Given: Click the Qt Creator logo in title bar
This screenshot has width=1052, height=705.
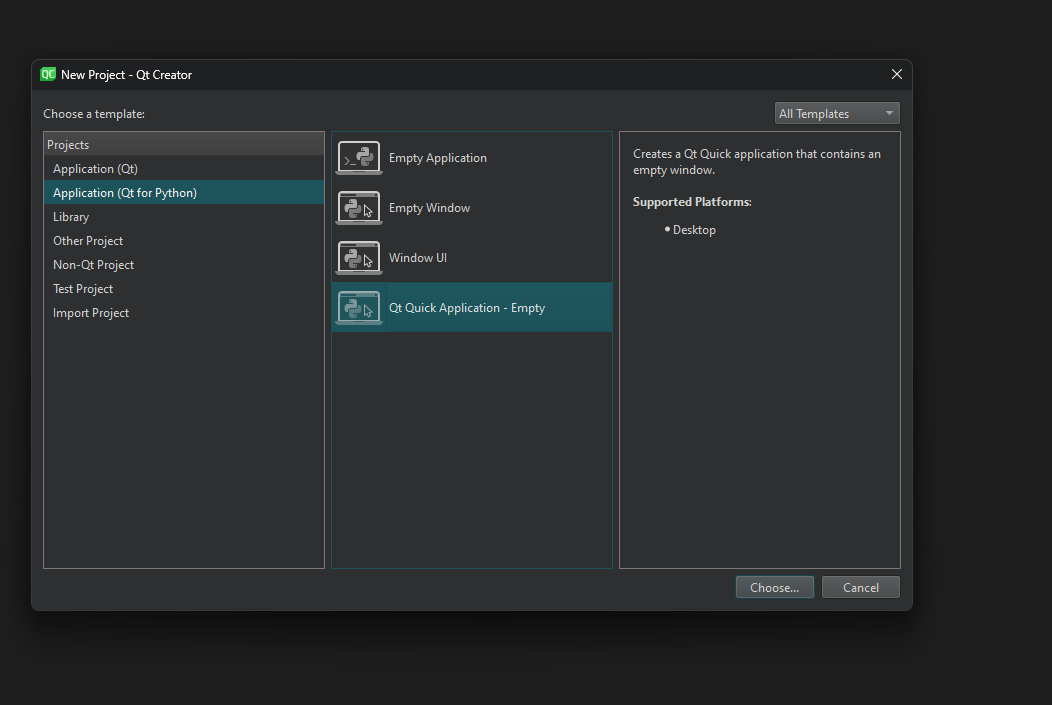Looking at the screenshot, I should [48, 74].
